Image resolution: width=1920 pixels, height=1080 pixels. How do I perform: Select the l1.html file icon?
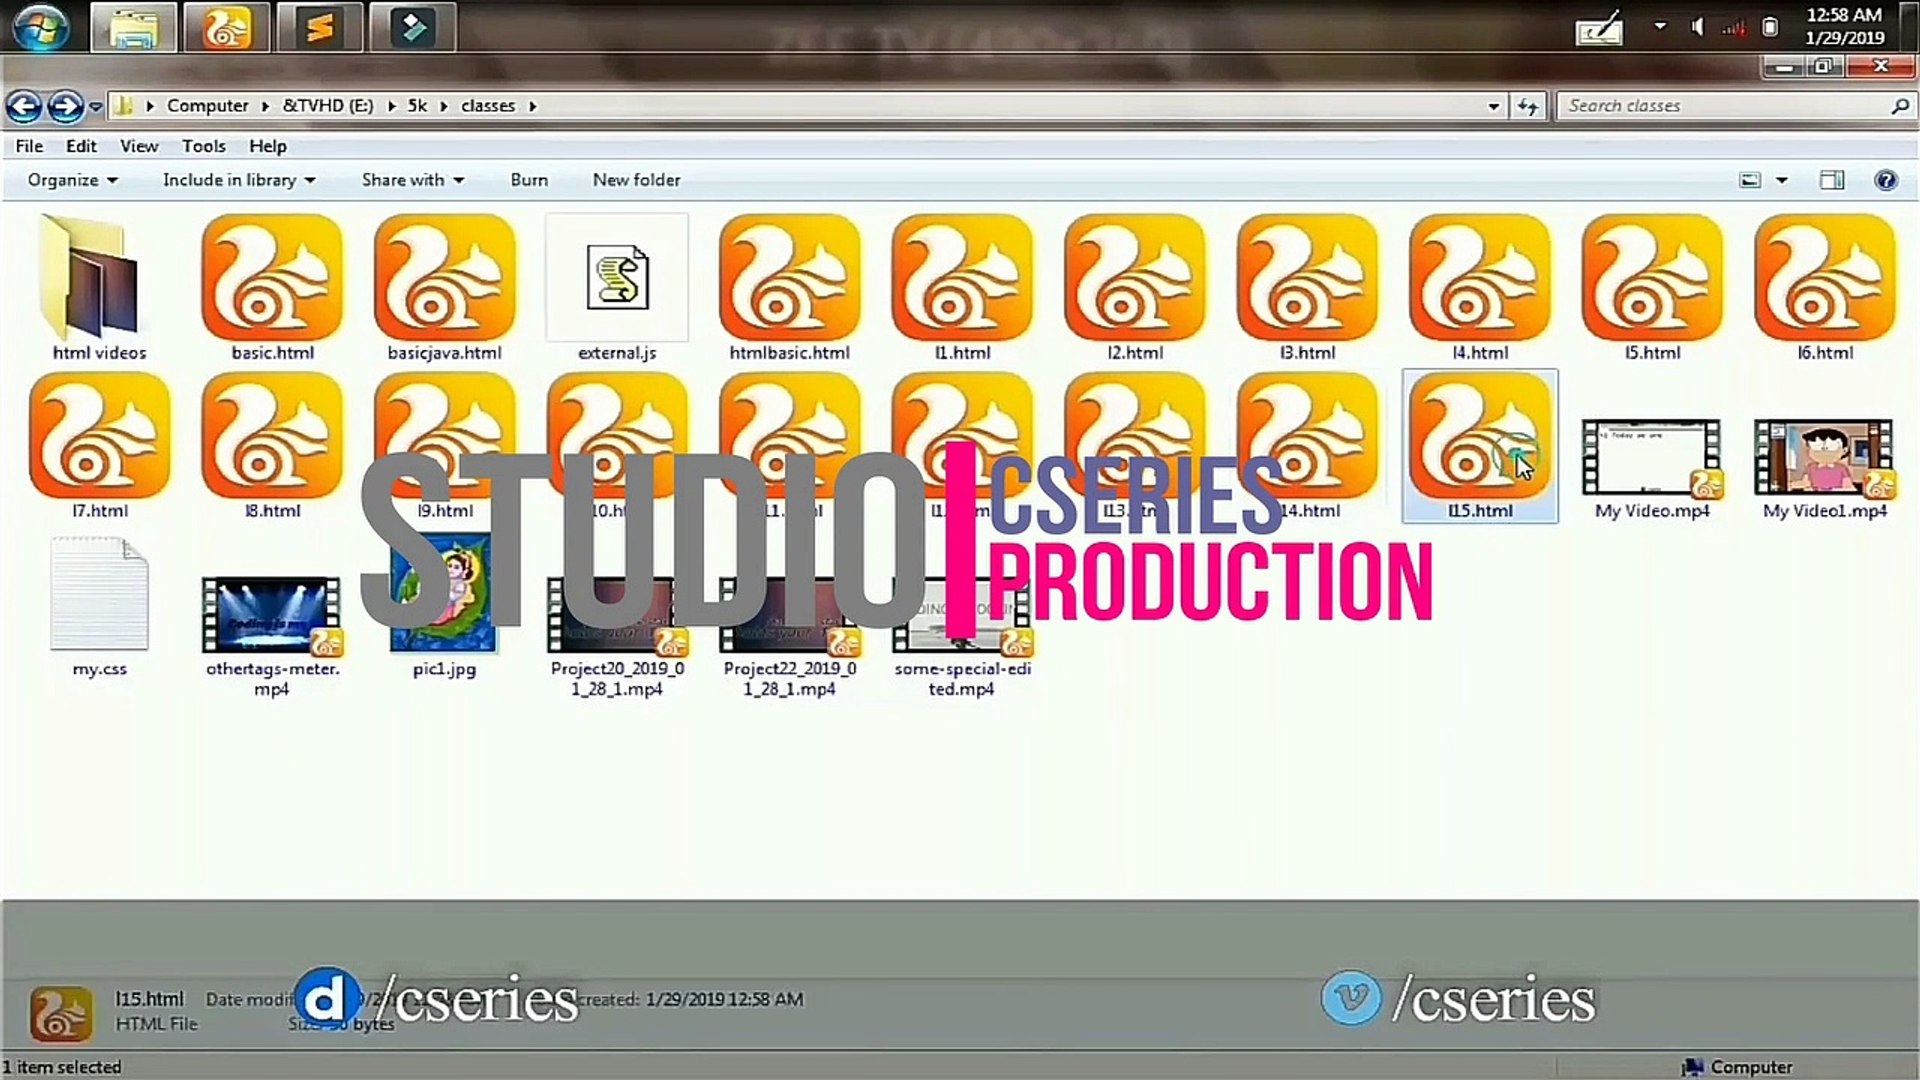pyautogui.click(x=962, y=278)
